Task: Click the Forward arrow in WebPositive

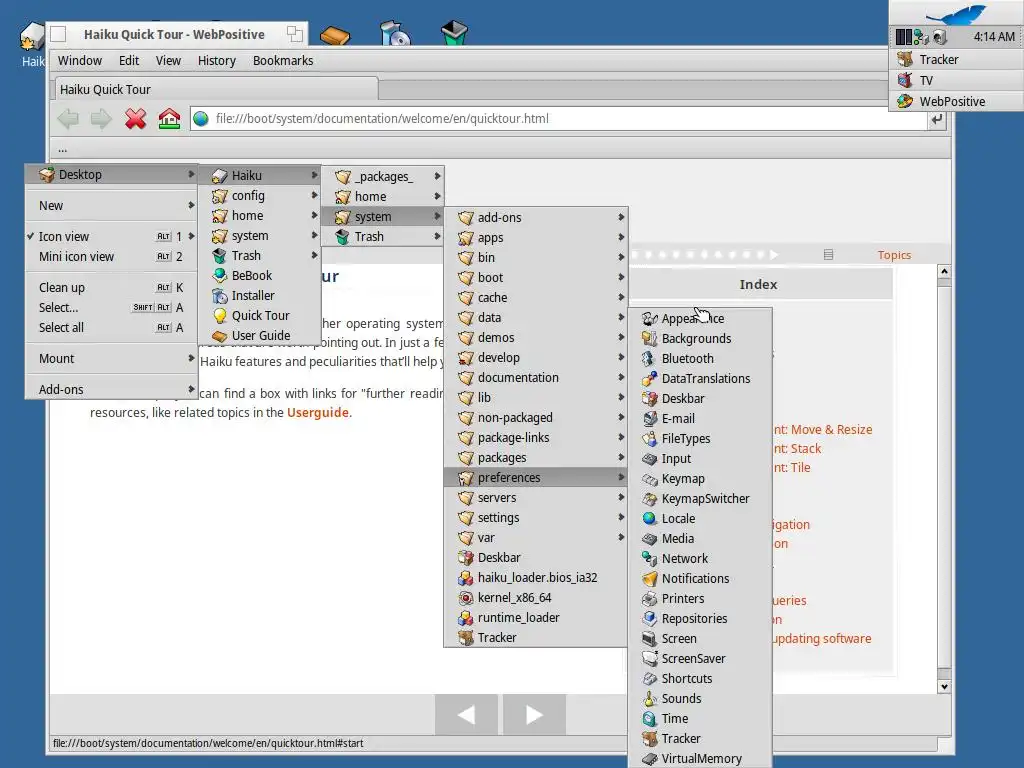Action: click(x=101, y=119)
